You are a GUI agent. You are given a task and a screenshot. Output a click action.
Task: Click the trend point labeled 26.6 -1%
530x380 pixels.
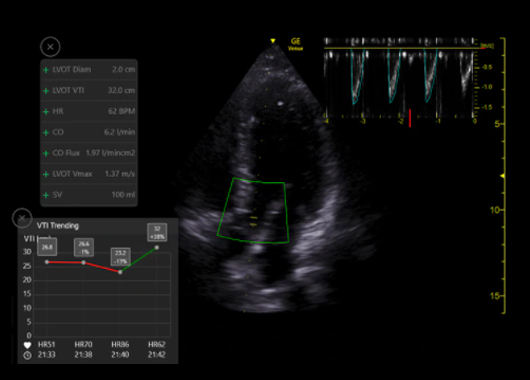pyautogui.click(x=84, y=262)
